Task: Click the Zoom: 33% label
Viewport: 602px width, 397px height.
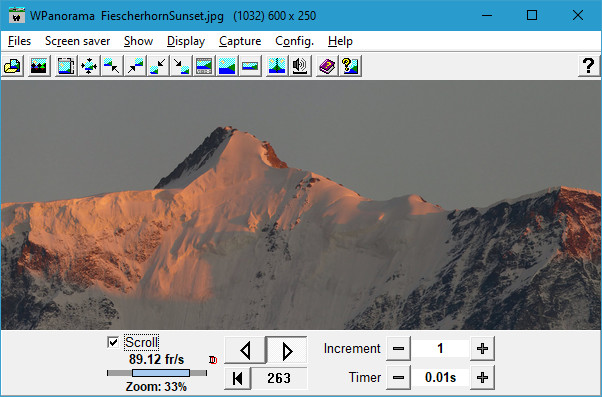Action: (x=156, y=386)
